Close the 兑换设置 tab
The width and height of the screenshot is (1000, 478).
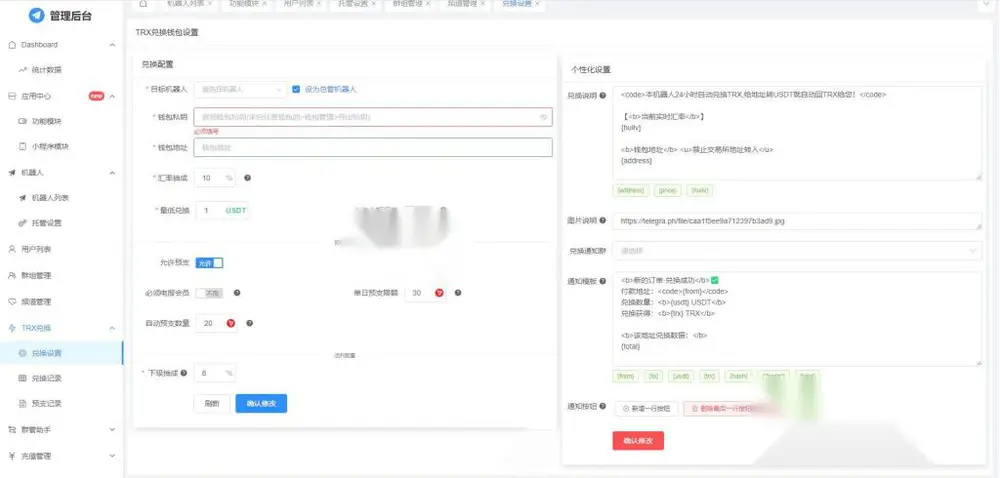(x=538, y=3)
